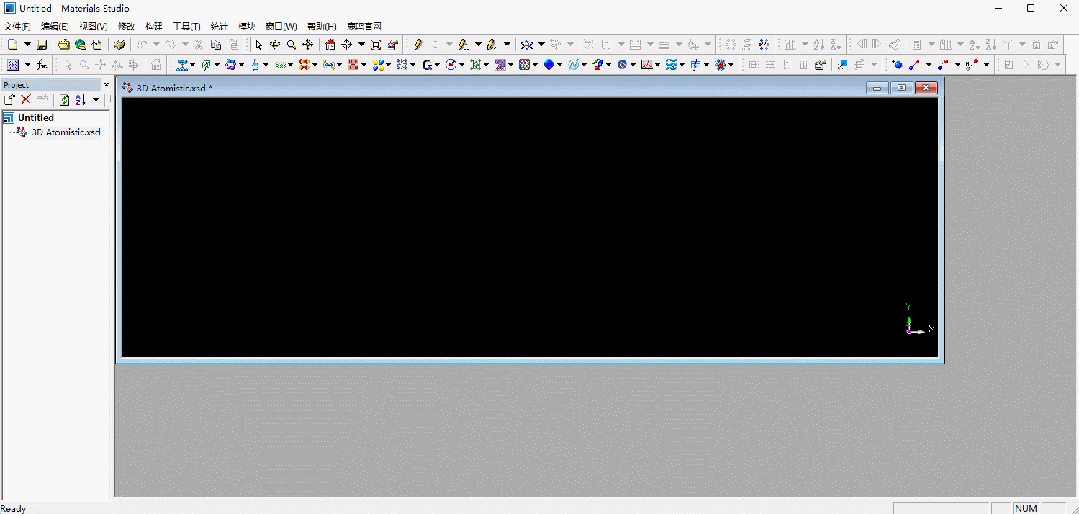The image size is (1079, 514).
Task: Select 3D Atomistic.xsd in project tree
Action: coord(64,132)
